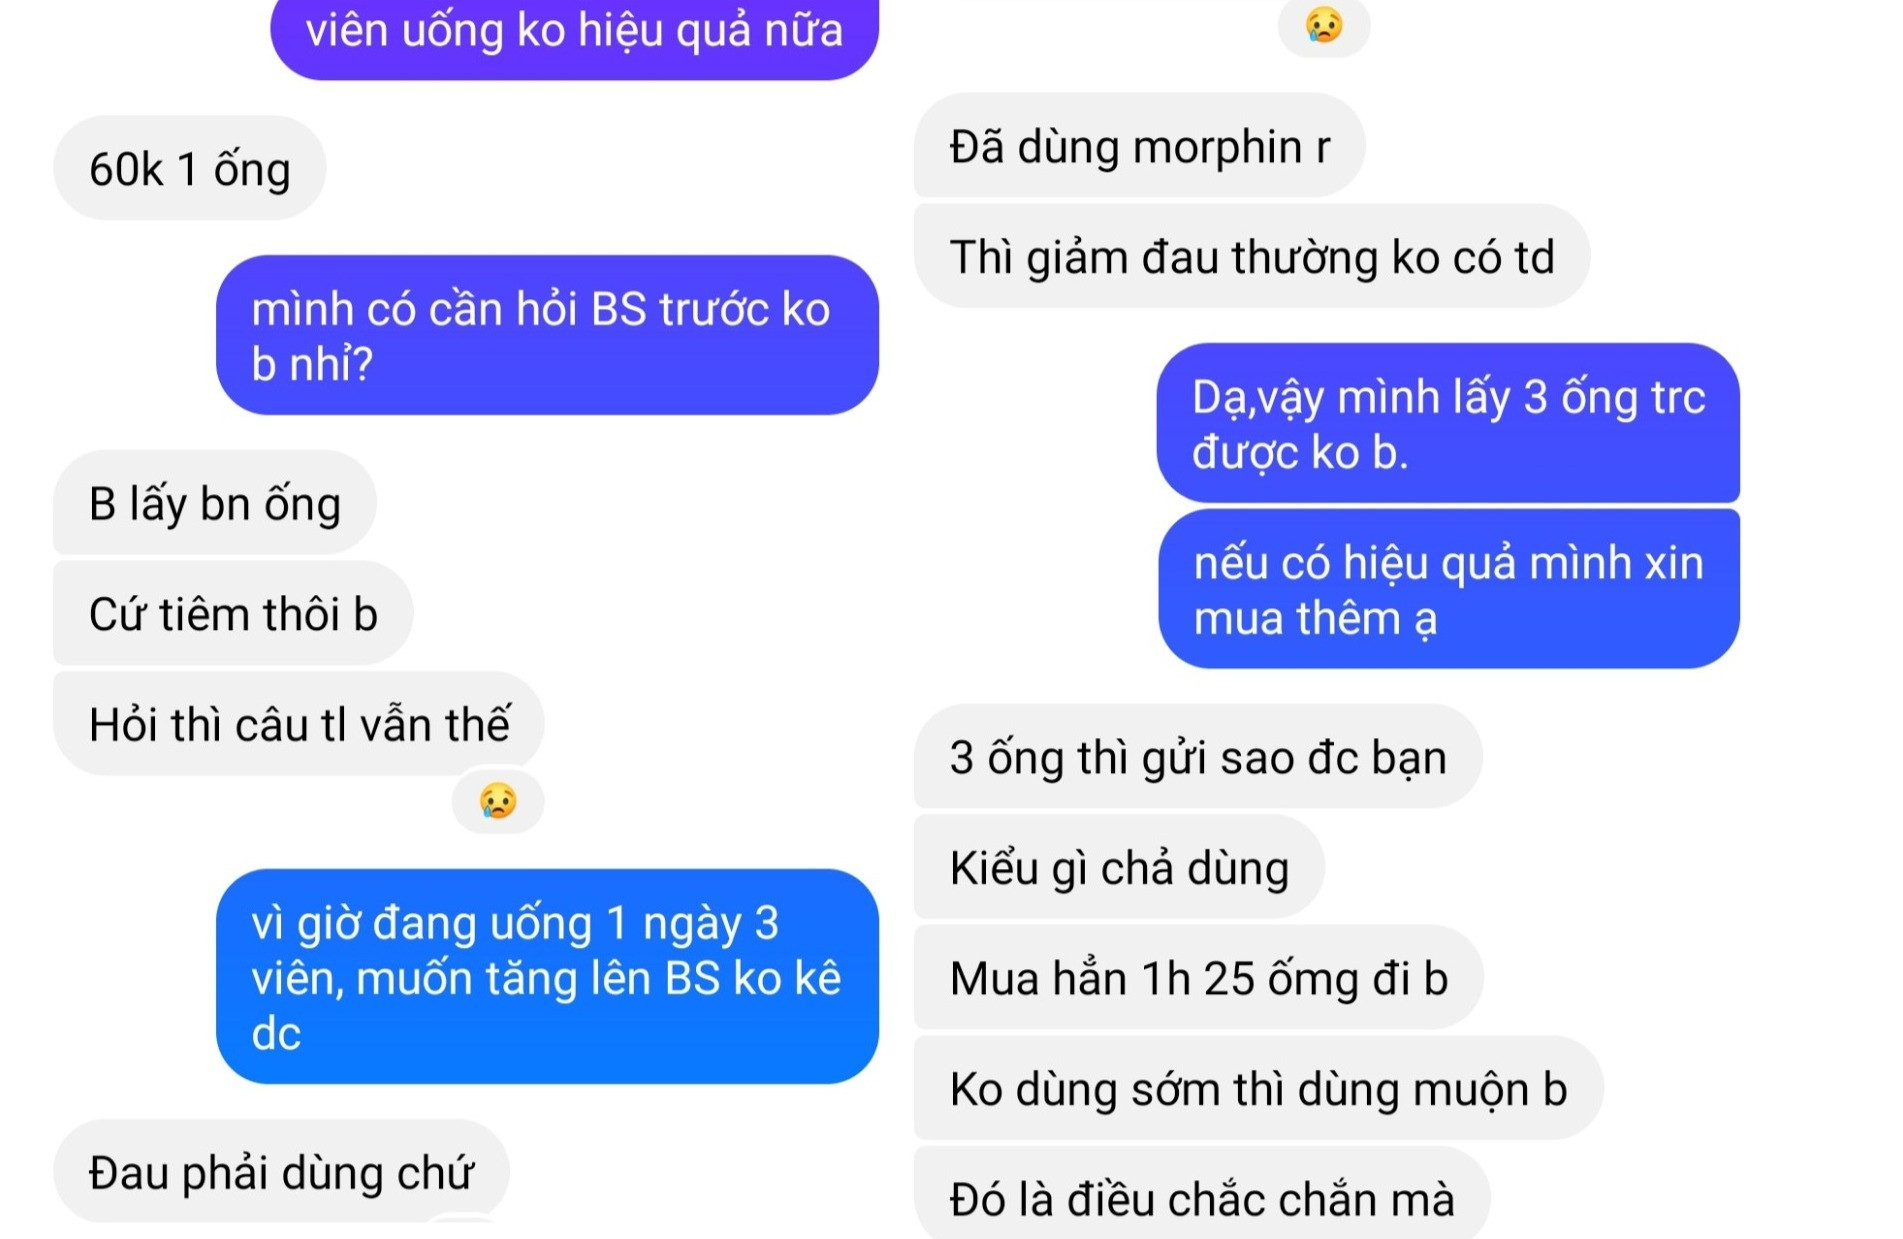Tap the 'B lấy bn ống' message
This screenshot has height=1239, width=1903.
click(215, 502)
